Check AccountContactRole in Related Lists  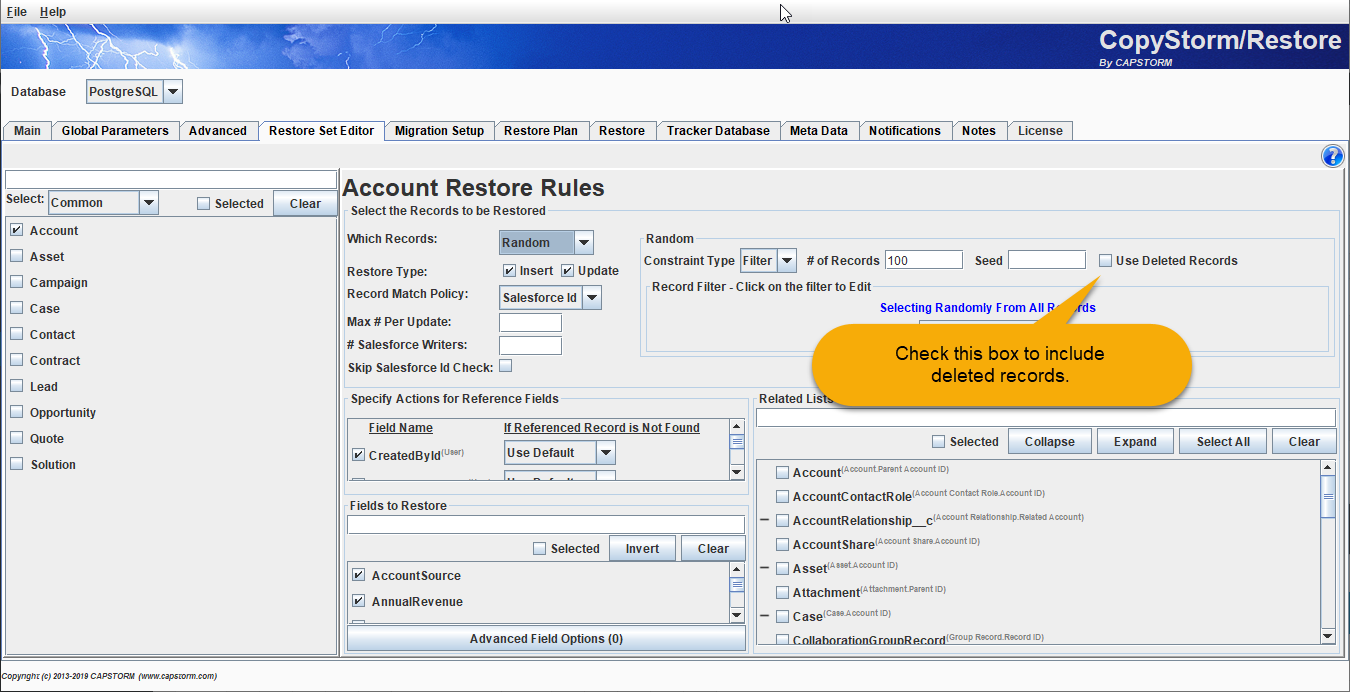coord(783,496)
